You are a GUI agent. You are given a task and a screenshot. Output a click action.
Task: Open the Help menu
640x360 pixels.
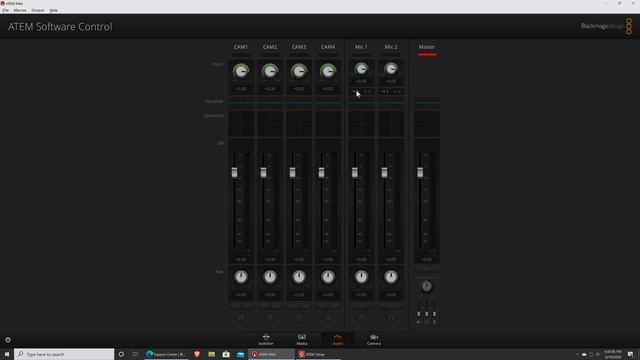[x=53, y=10]
